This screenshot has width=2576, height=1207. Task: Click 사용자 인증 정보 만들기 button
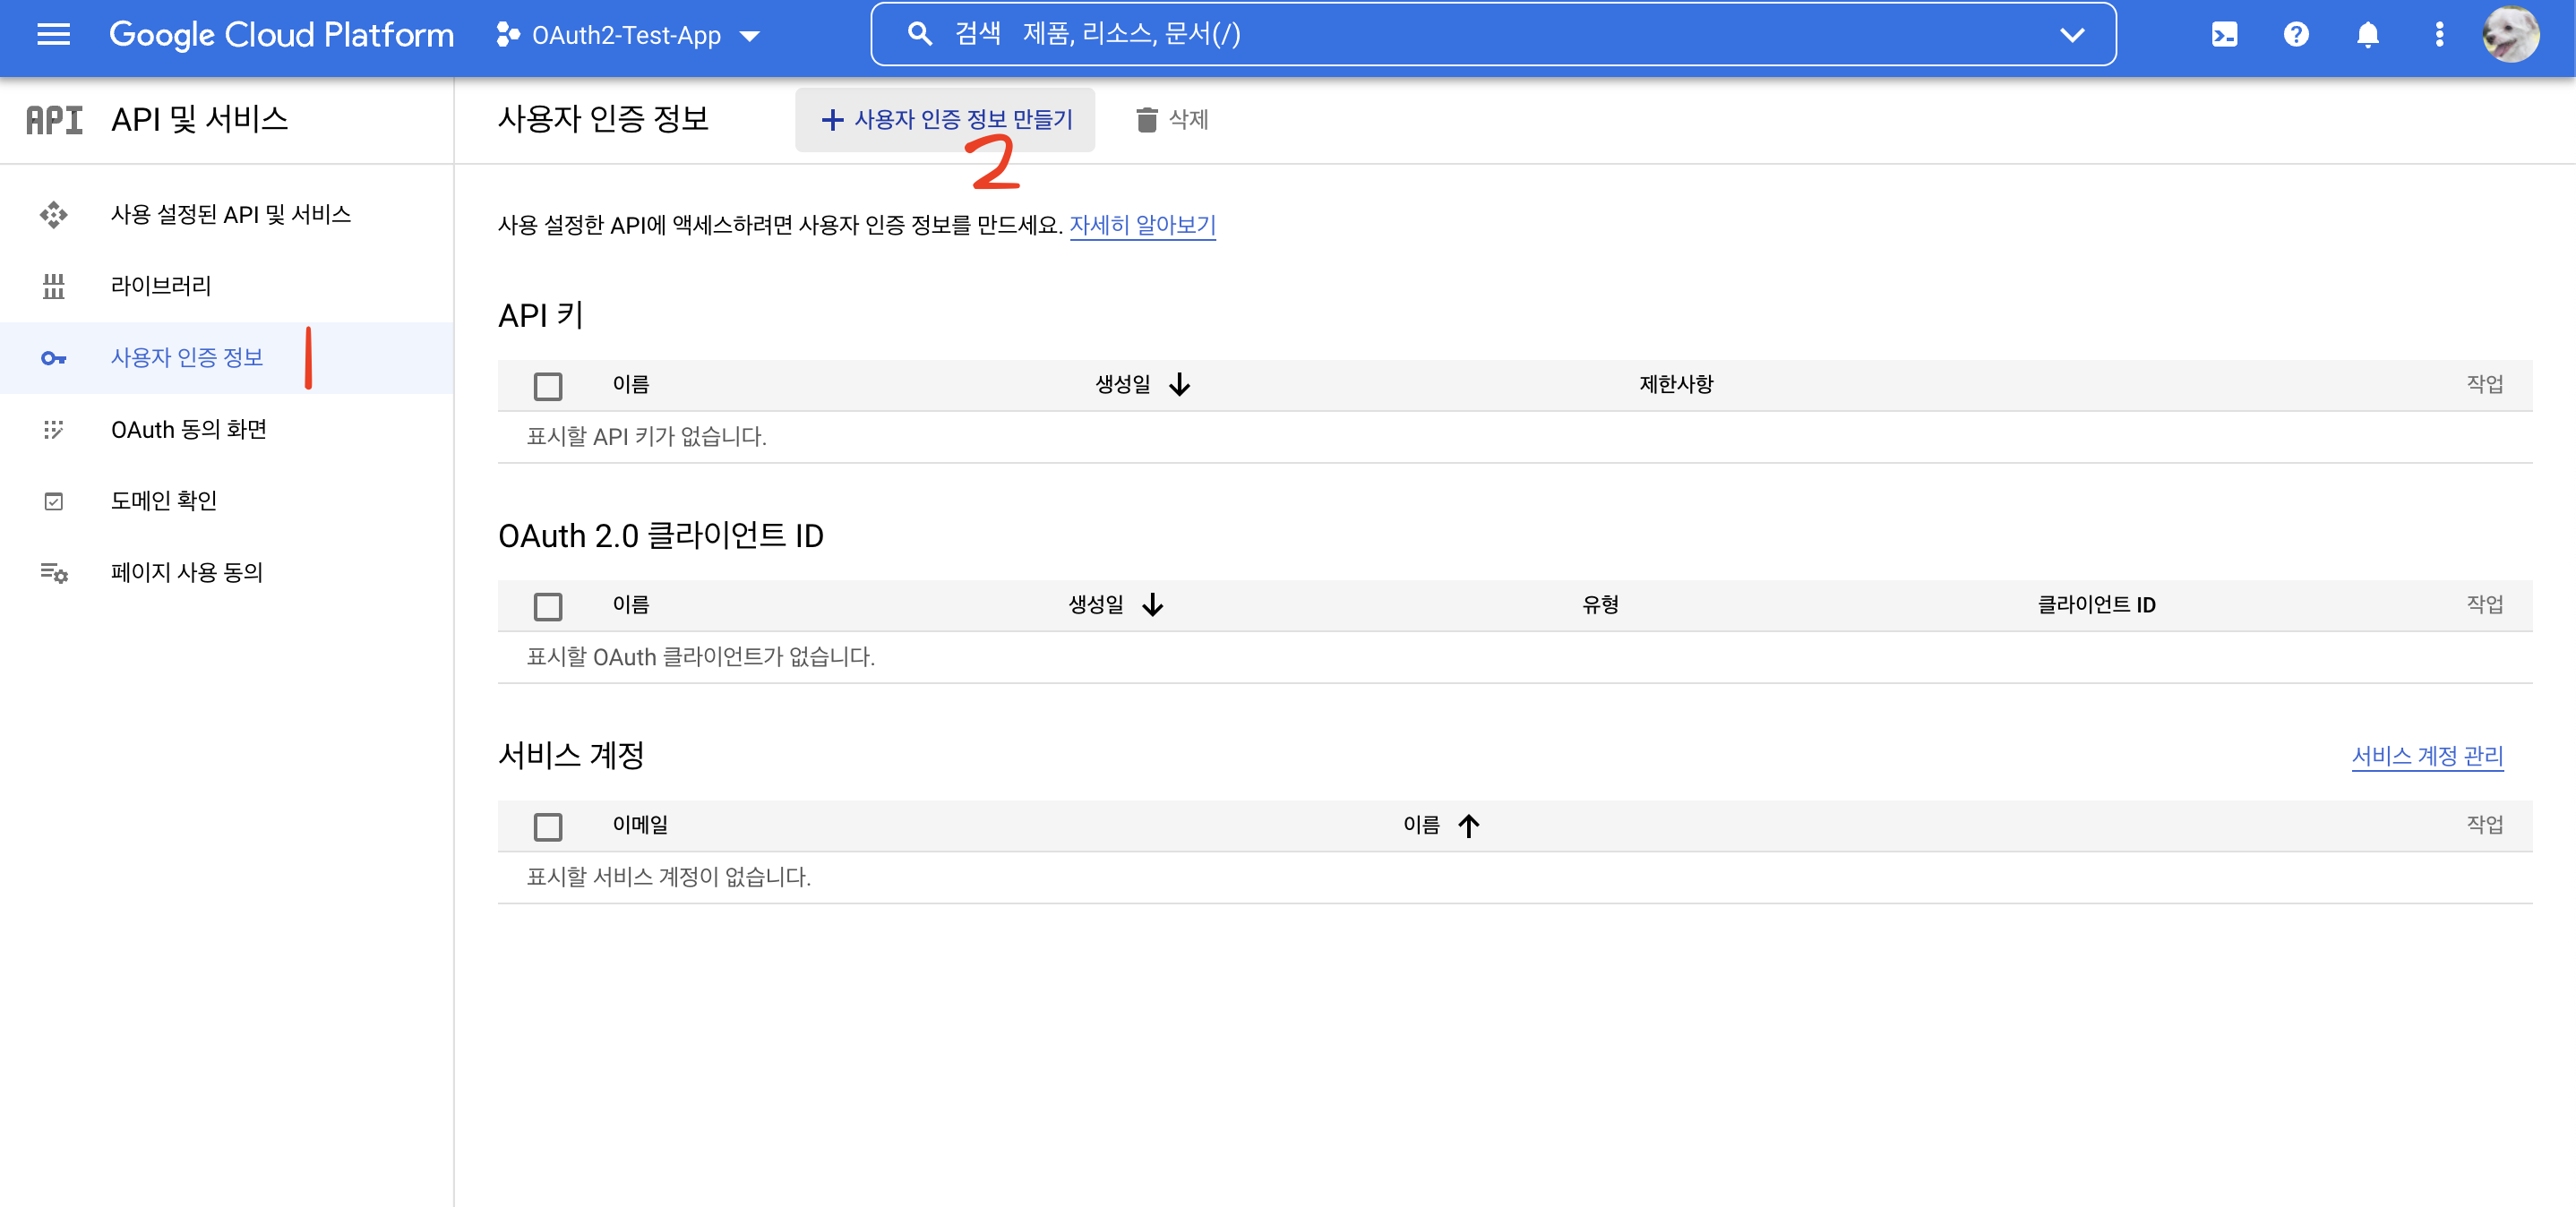945,120
